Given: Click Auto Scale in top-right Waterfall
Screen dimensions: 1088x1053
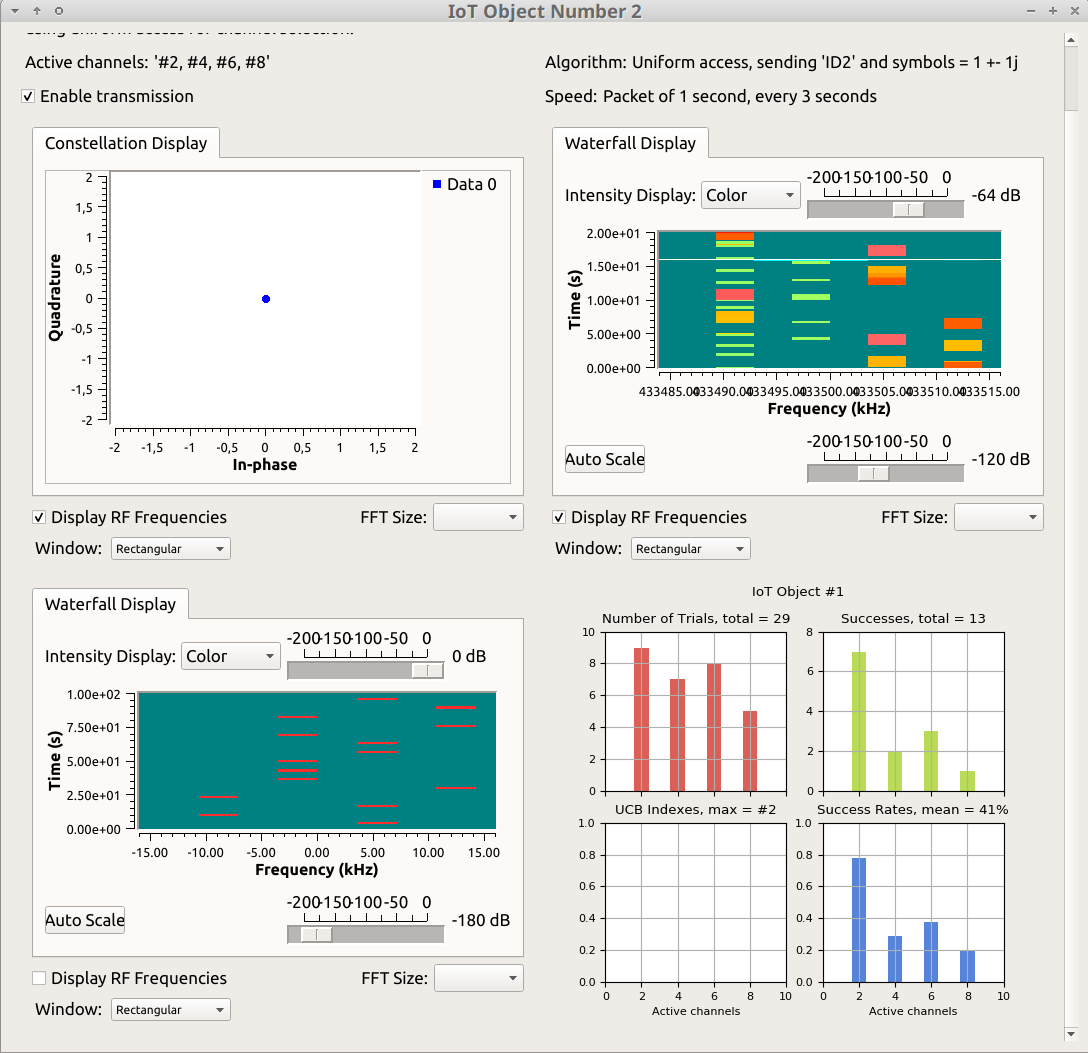Looking at the screenshot, I should coord(604,459).
